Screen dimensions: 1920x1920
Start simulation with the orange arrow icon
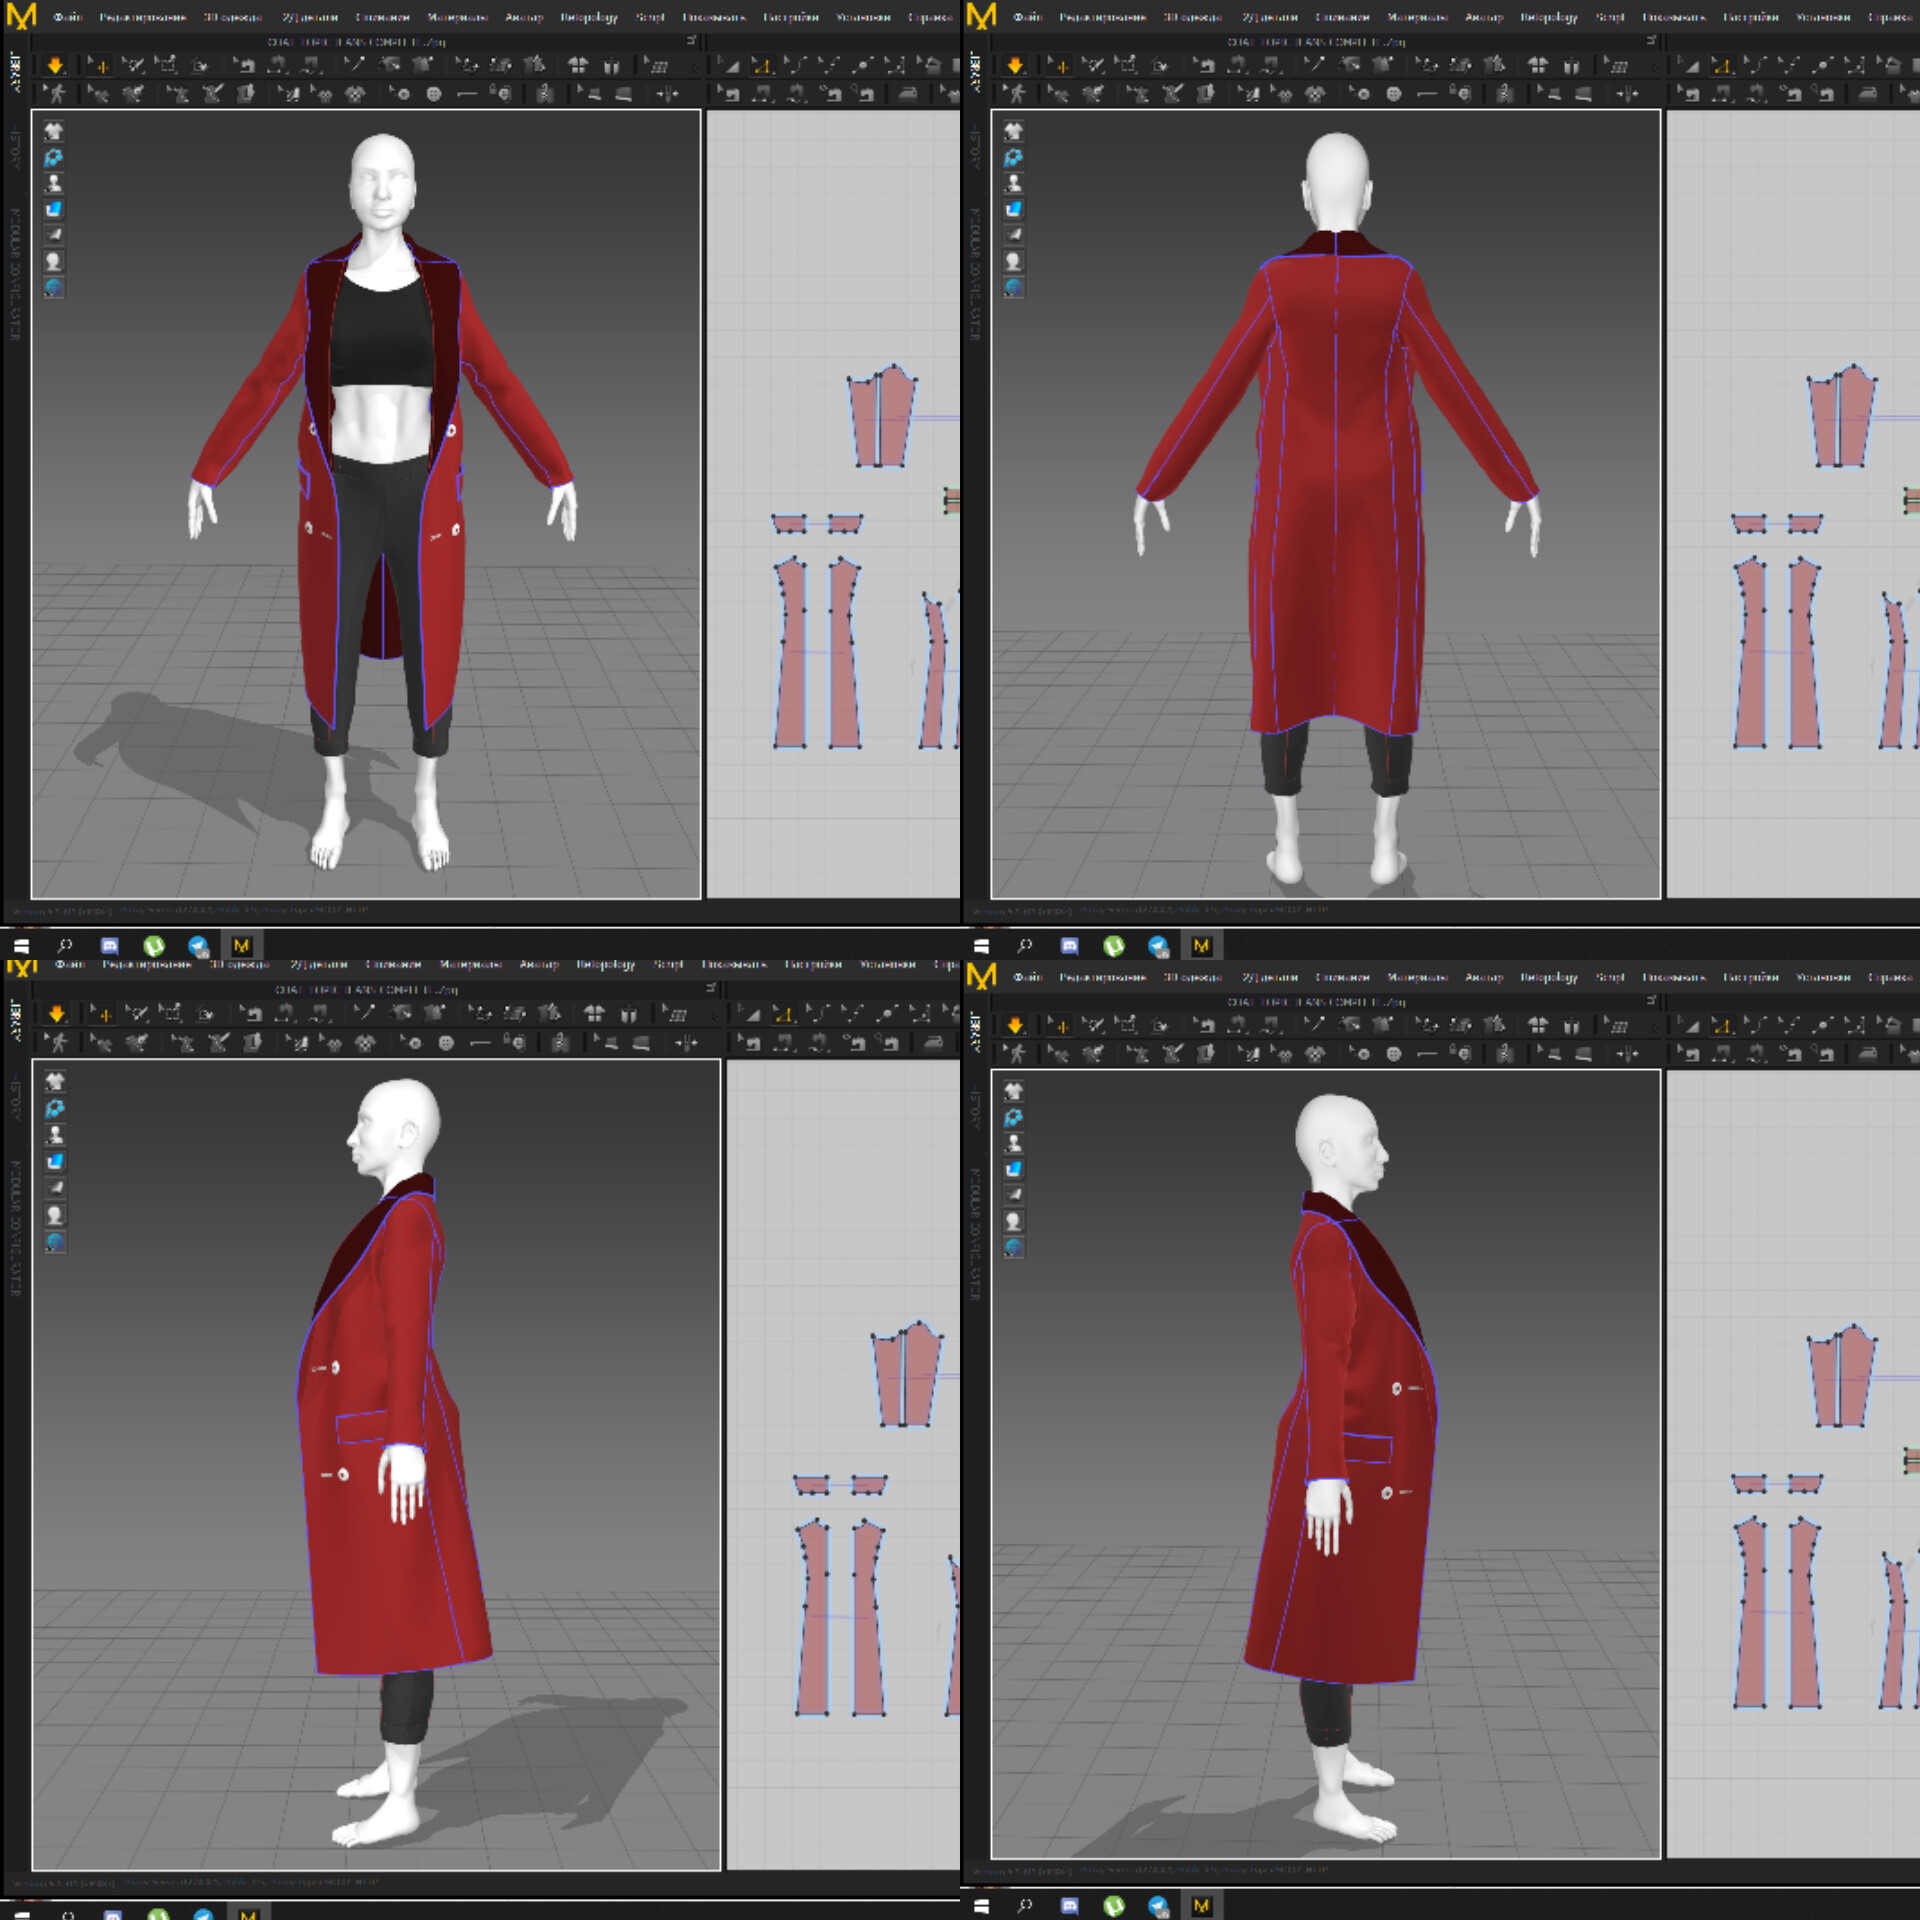pyautogui.click(x=55, y=65)
